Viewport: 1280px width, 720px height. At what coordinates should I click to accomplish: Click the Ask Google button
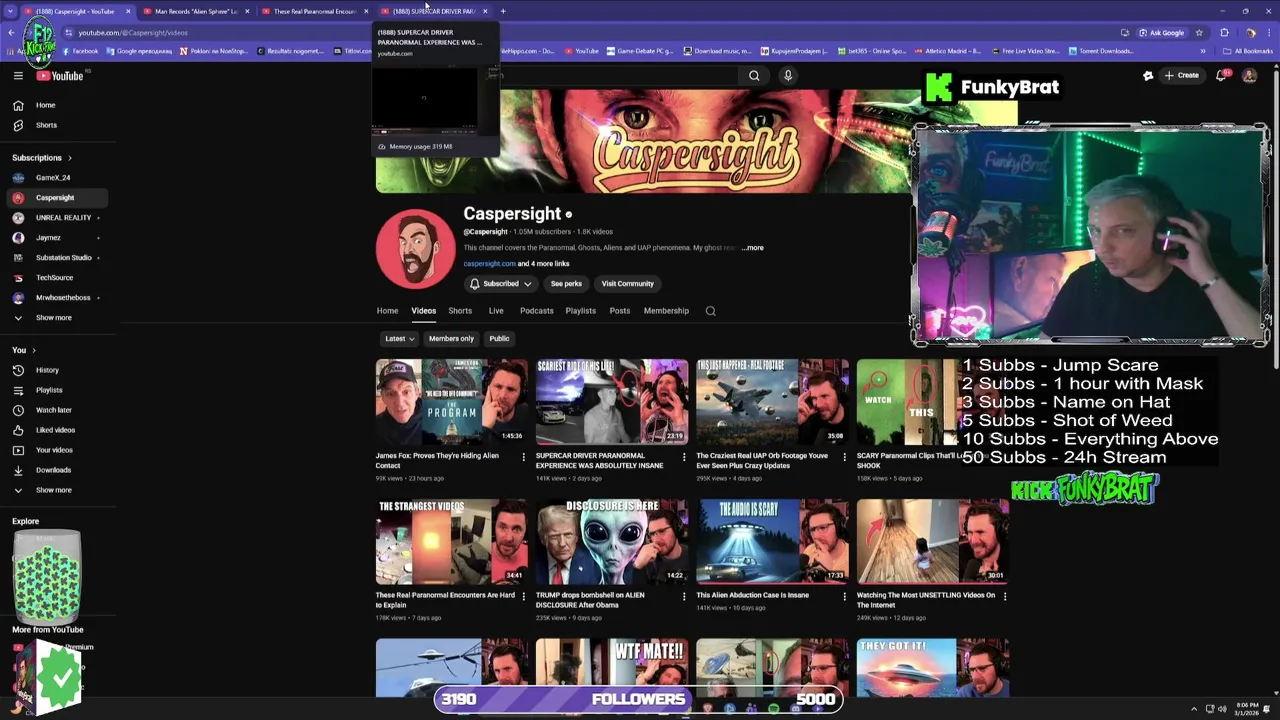pyautogui.click(x=1161, y=32)
